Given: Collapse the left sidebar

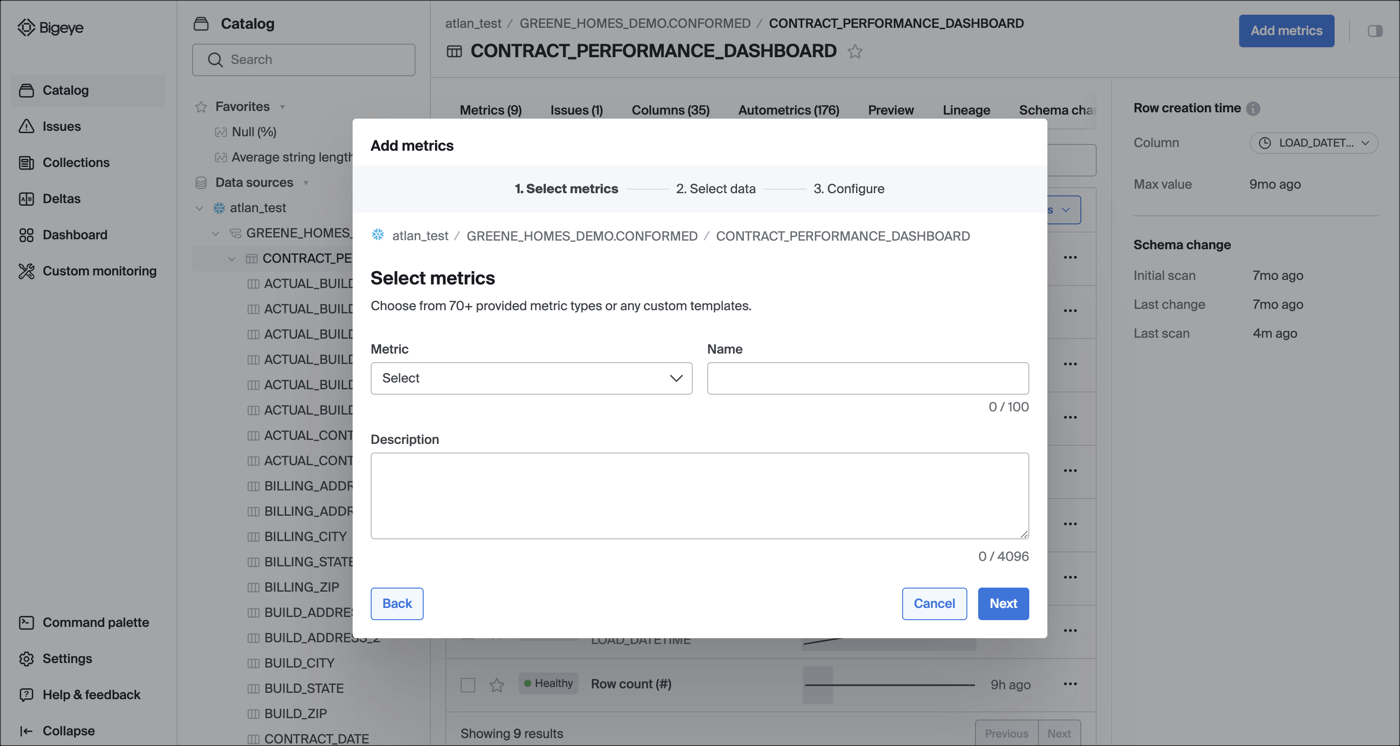Looking at the screenshot, I should click(88, 730).
